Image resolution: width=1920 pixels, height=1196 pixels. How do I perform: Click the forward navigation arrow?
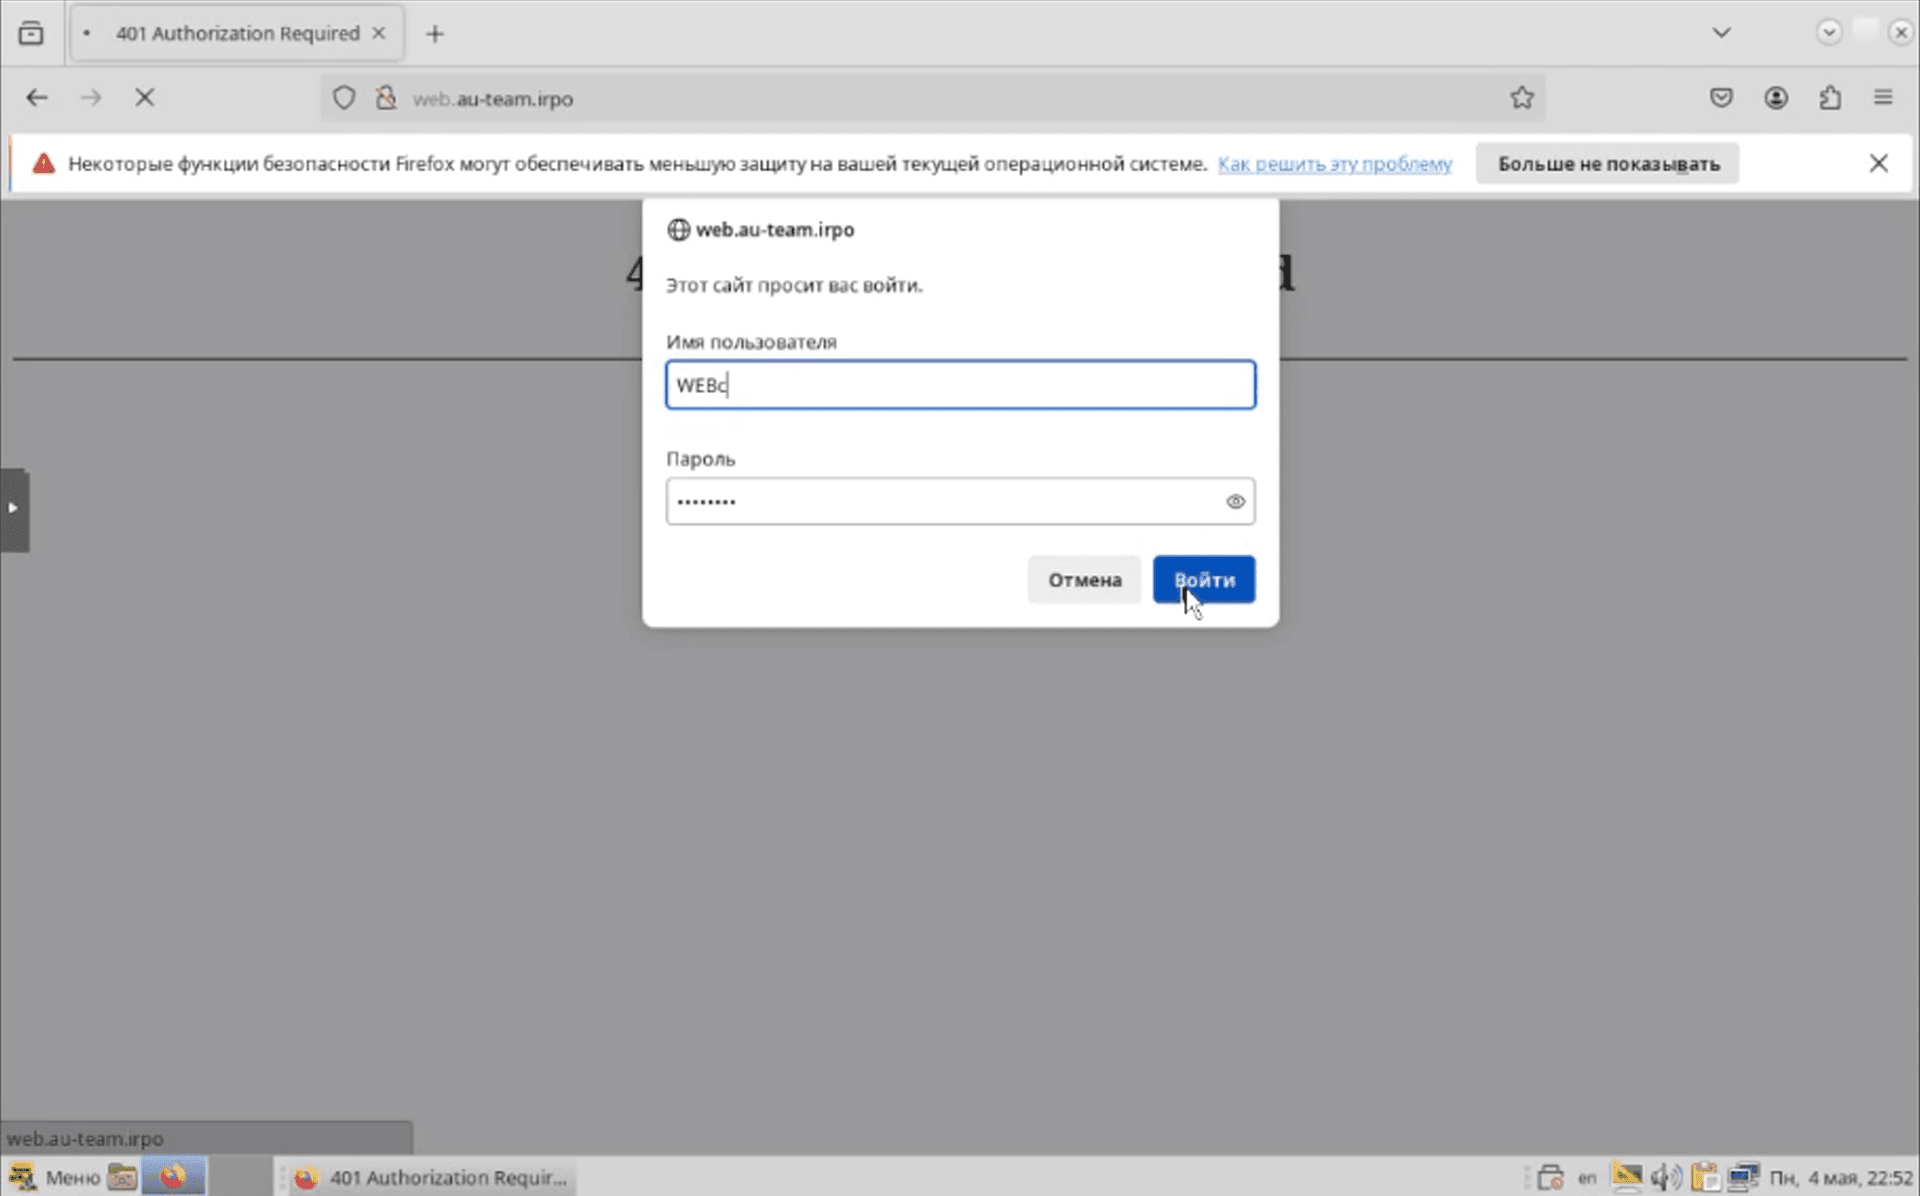click(x=91, y=97)
